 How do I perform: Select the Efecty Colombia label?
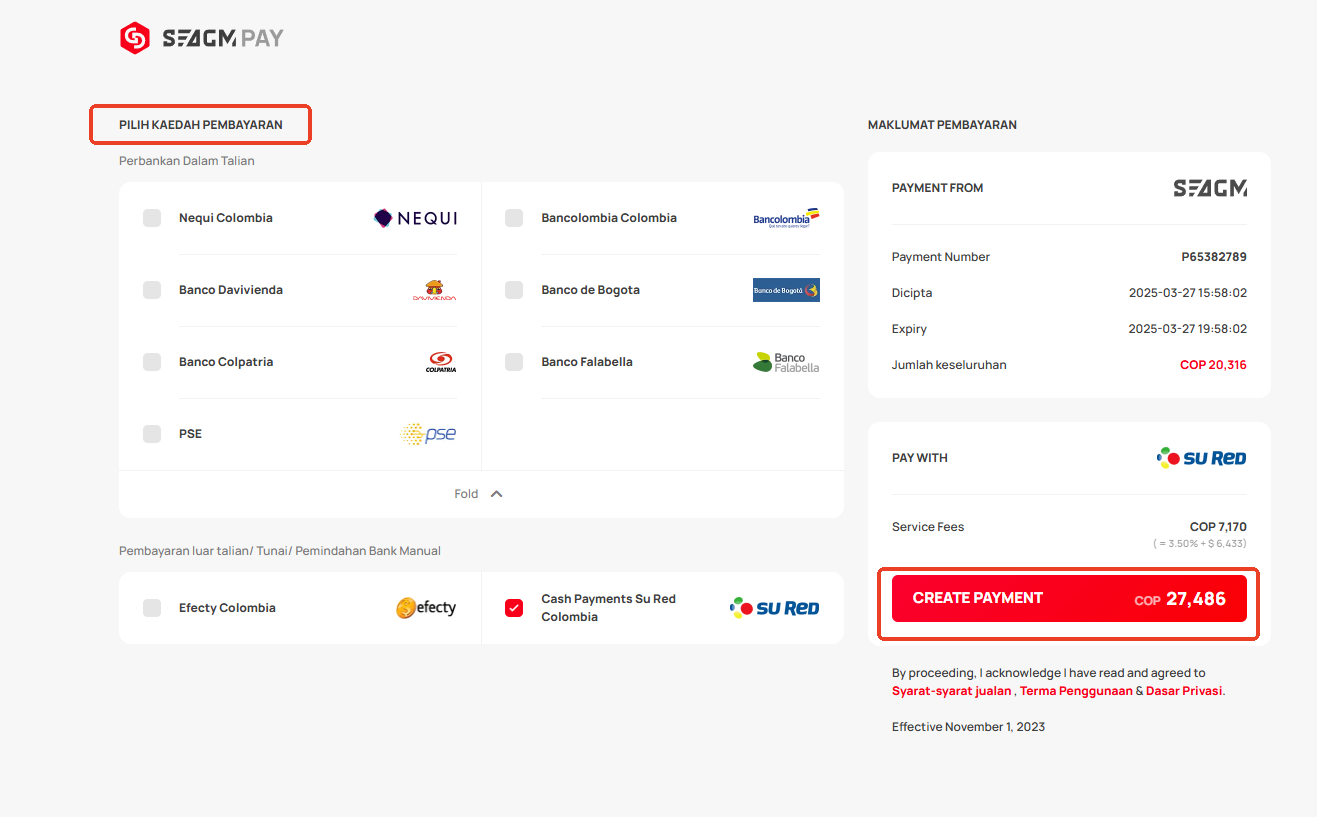point(227,608)
